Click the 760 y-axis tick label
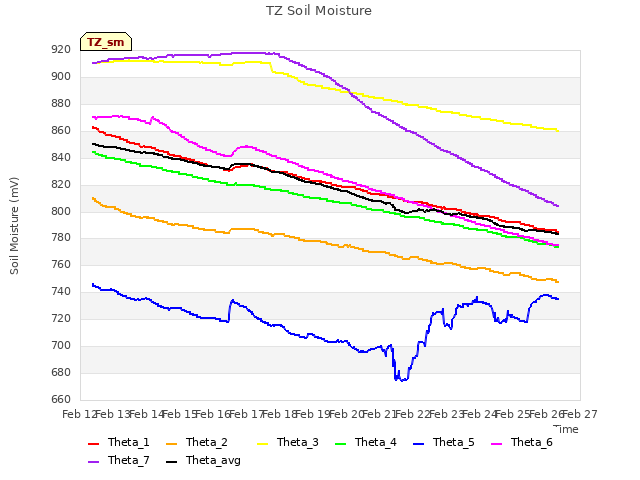 (x=61, y=264)
